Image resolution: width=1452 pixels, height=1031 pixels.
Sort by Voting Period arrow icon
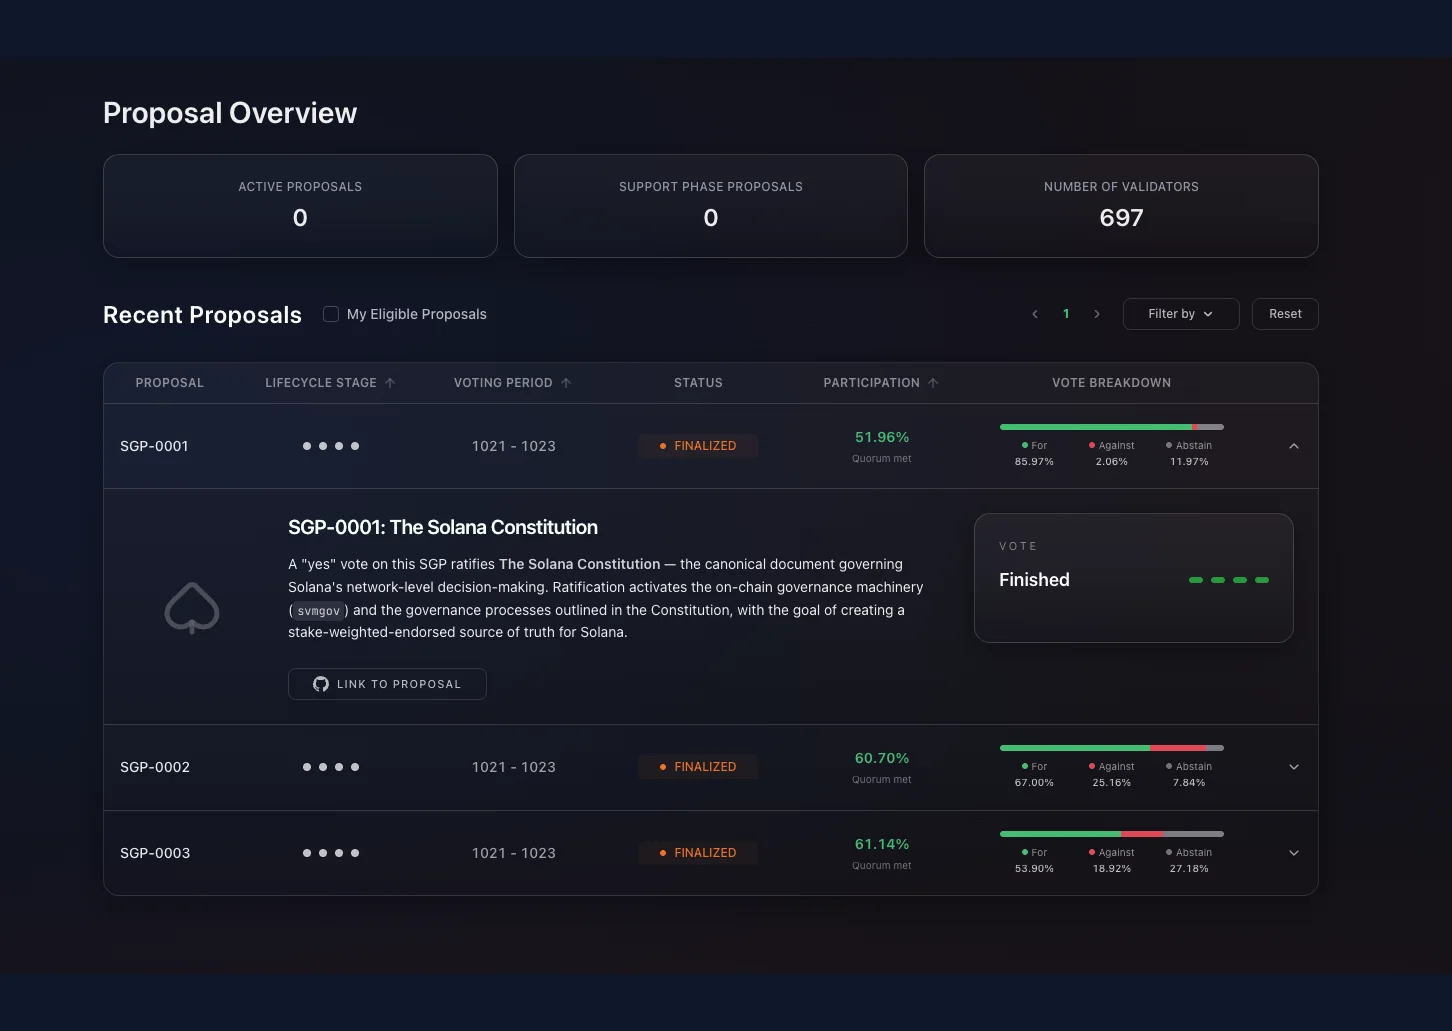pos(566,383)
